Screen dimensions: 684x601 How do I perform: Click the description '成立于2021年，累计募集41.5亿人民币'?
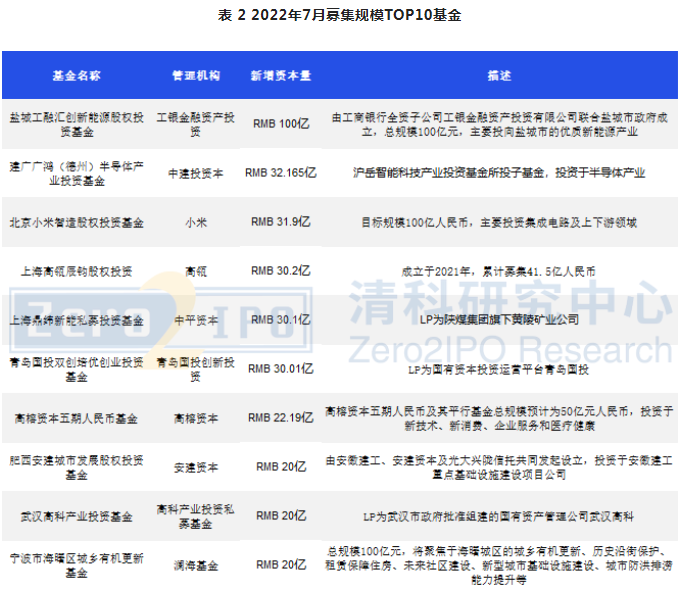click(x=499, y=272)
